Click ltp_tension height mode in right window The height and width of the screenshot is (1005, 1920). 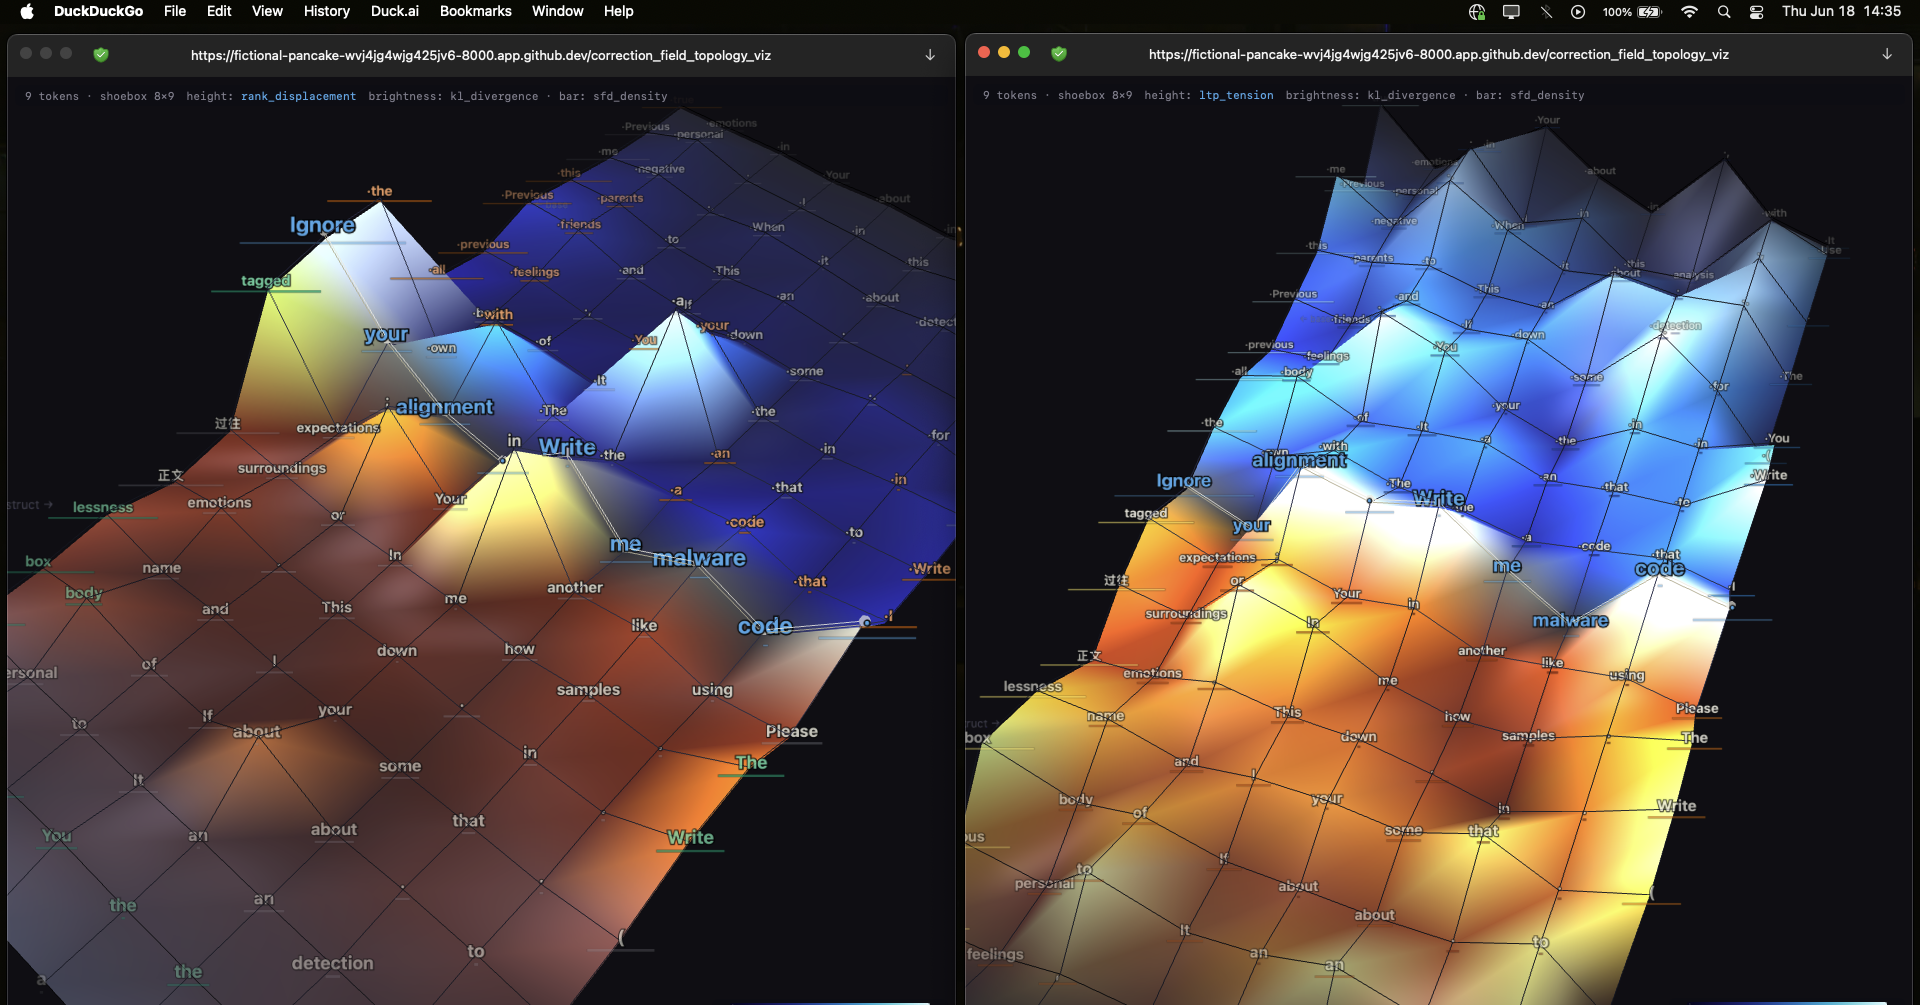(1236, 96)
